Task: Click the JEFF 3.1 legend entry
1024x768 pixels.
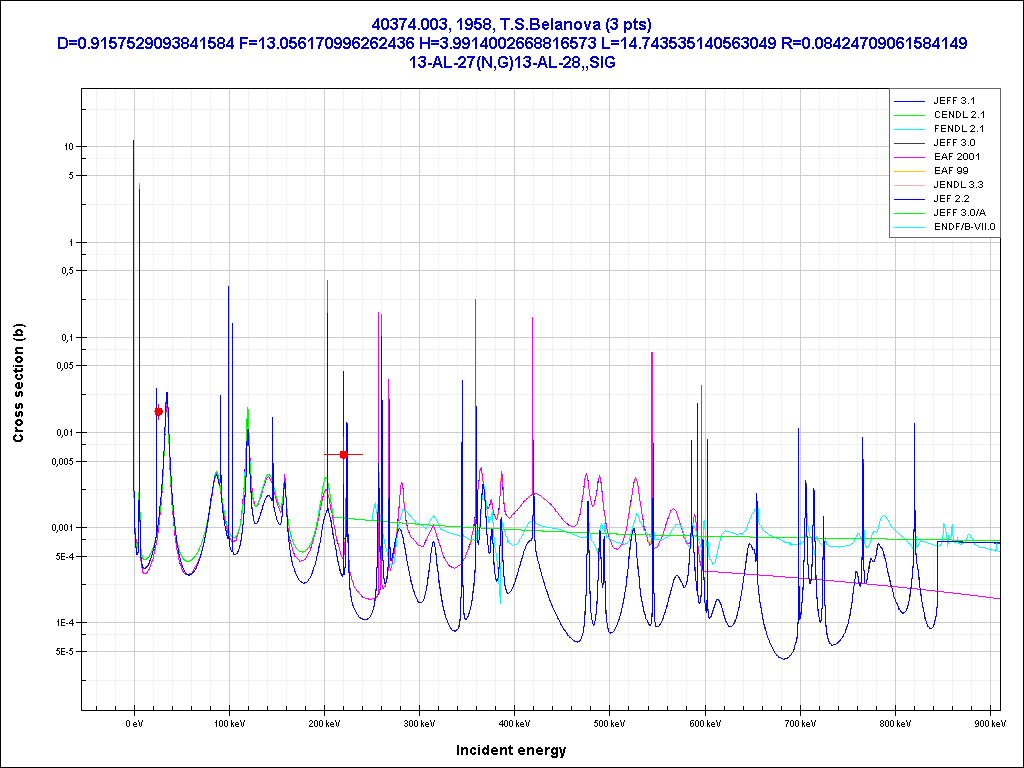Action: [x=953, y=101]
